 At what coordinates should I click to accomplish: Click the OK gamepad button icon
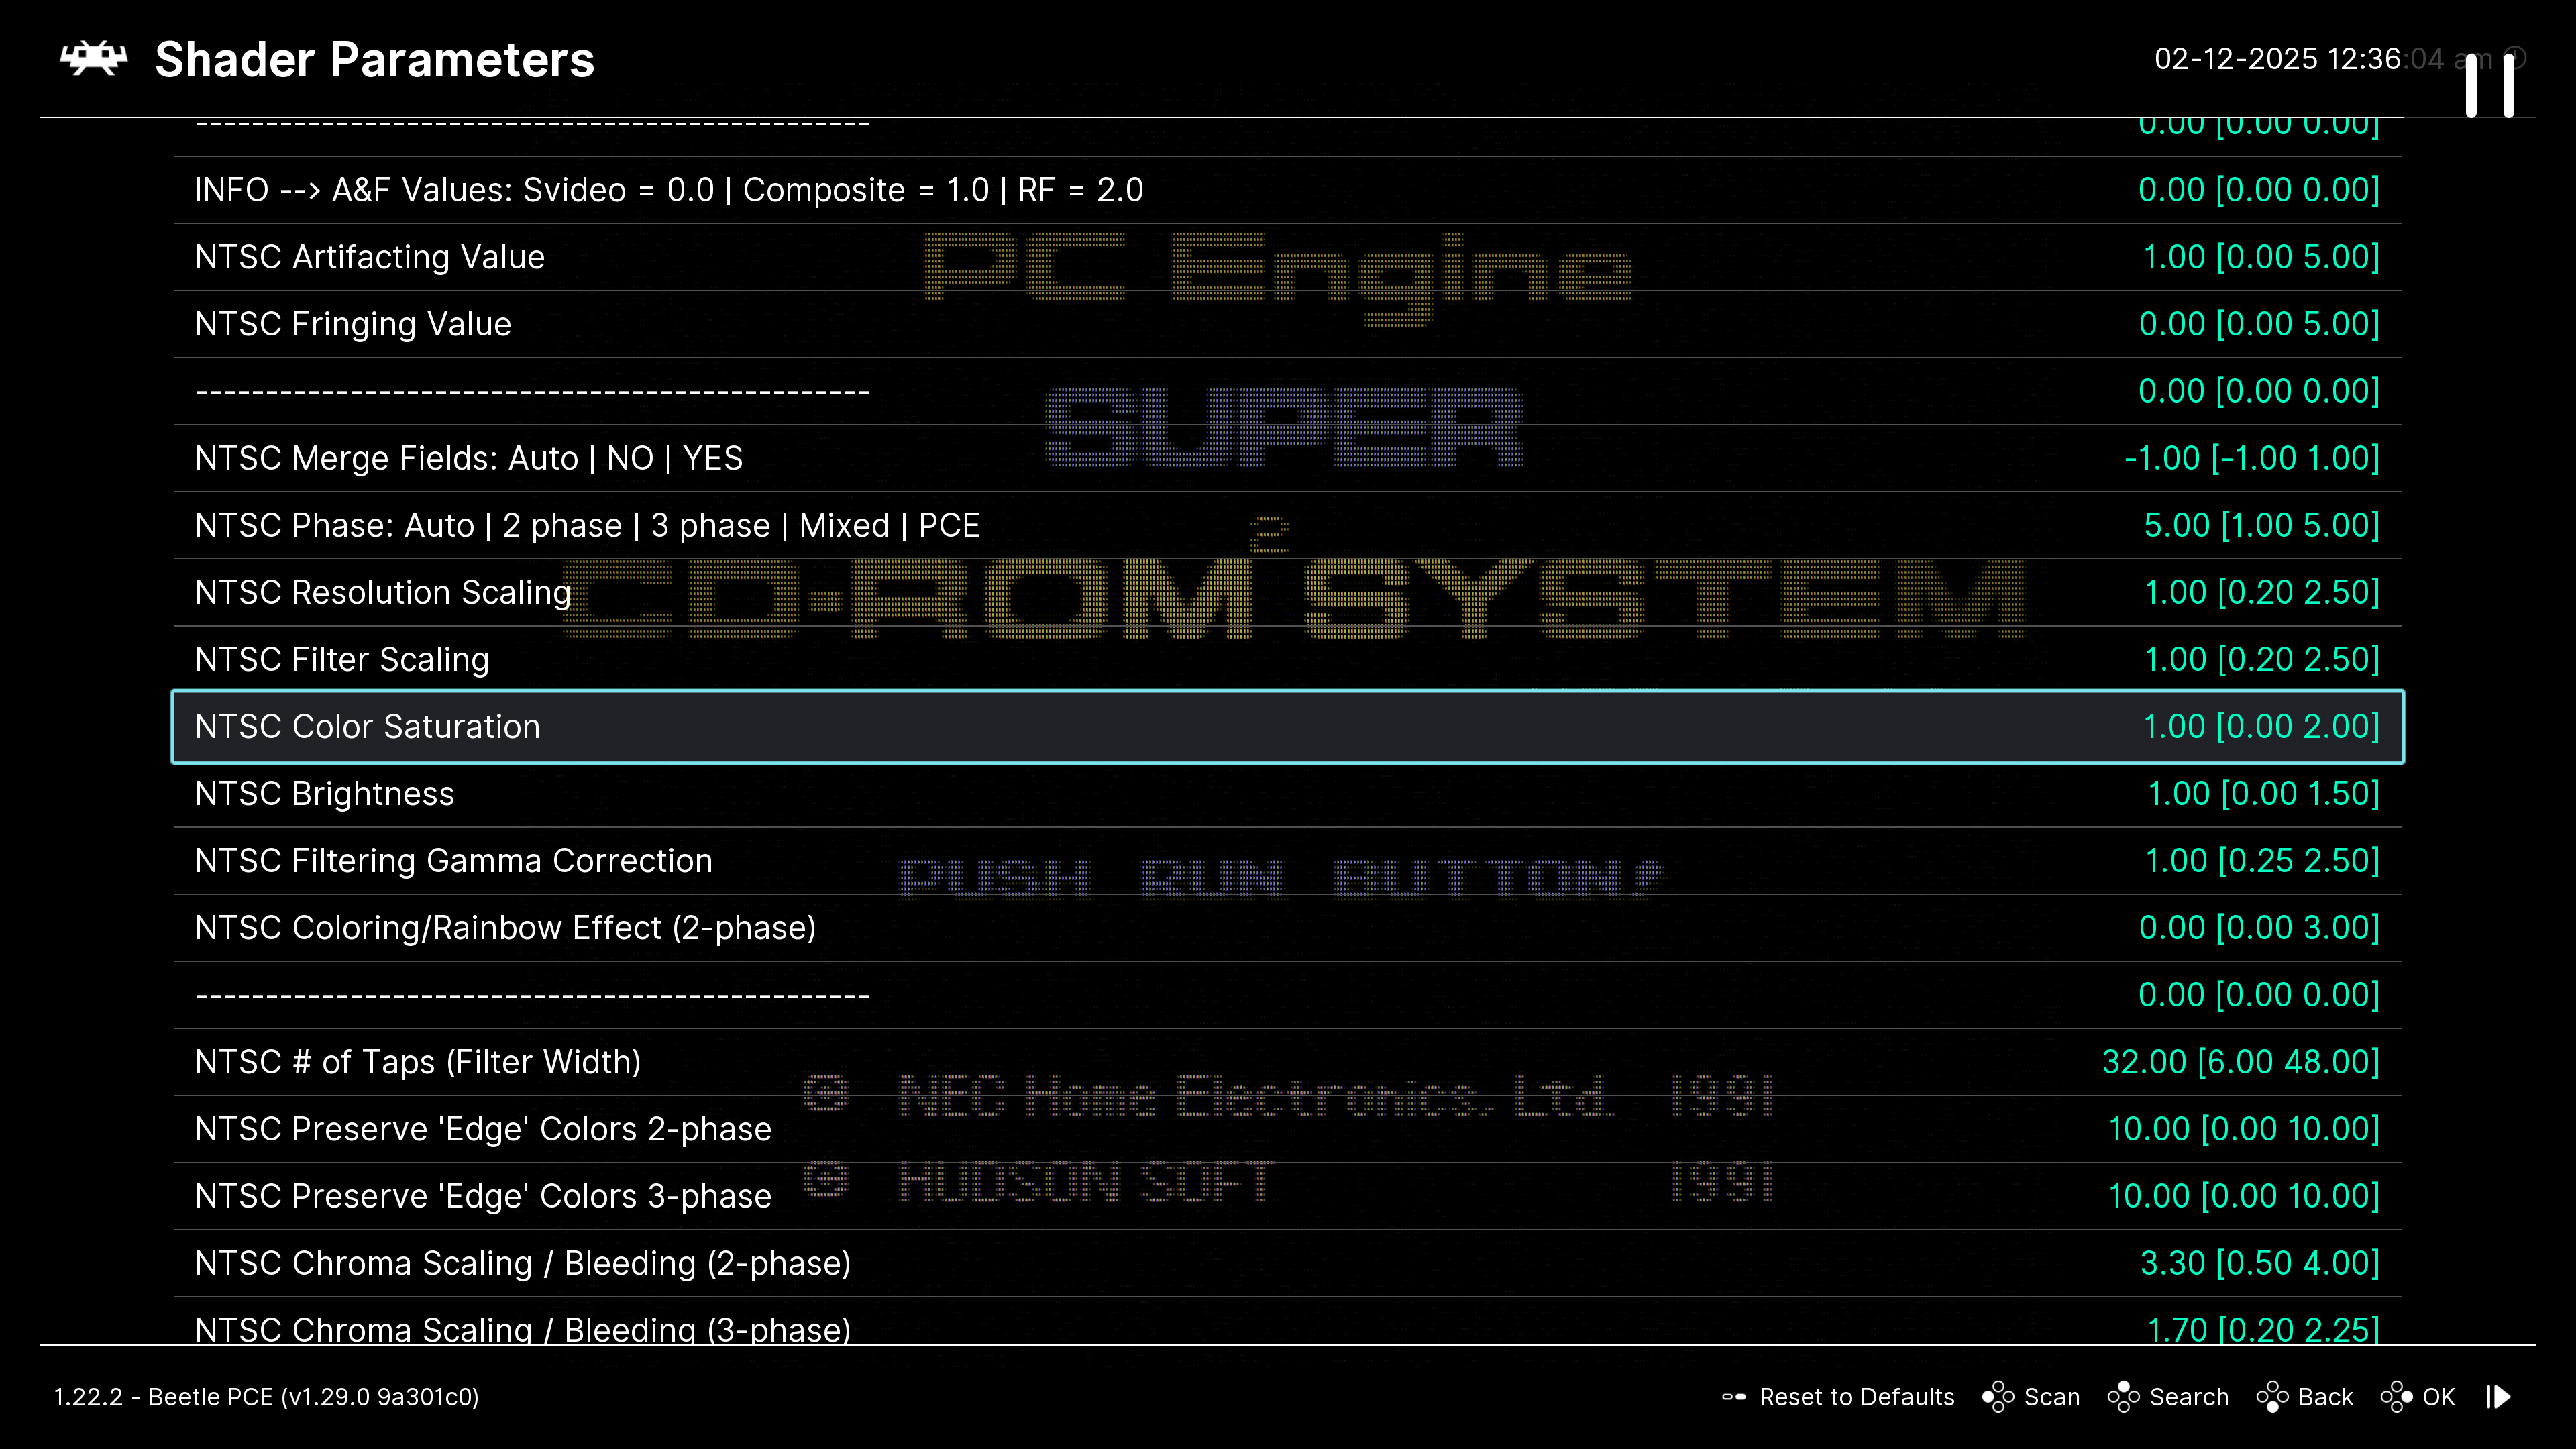[2396, 1396]
